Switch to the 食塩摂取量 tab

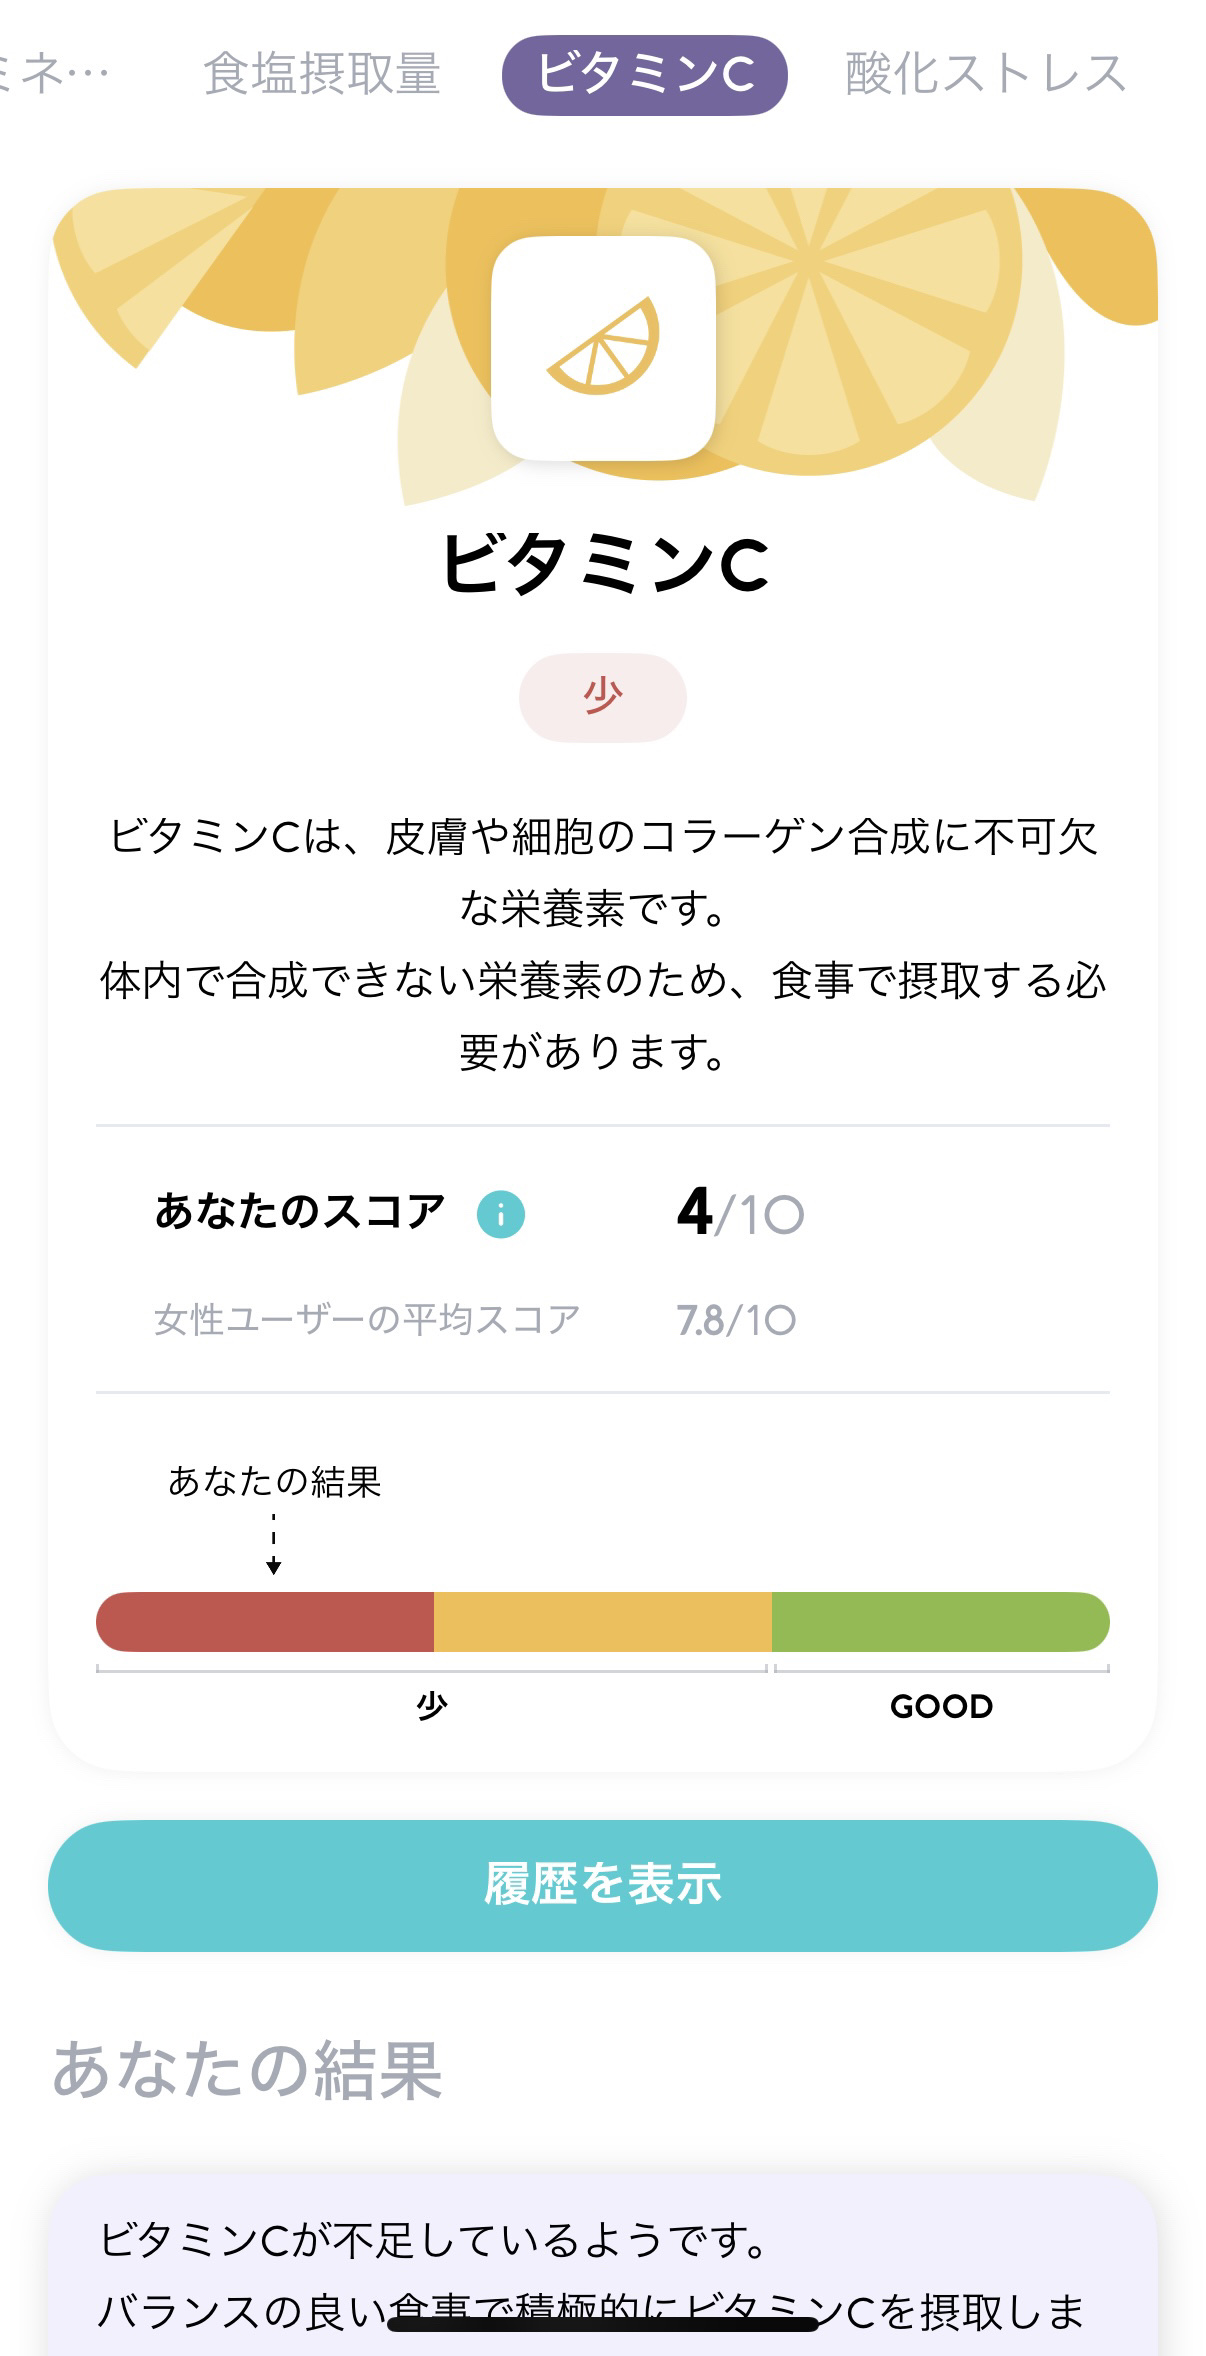[322, 74]
